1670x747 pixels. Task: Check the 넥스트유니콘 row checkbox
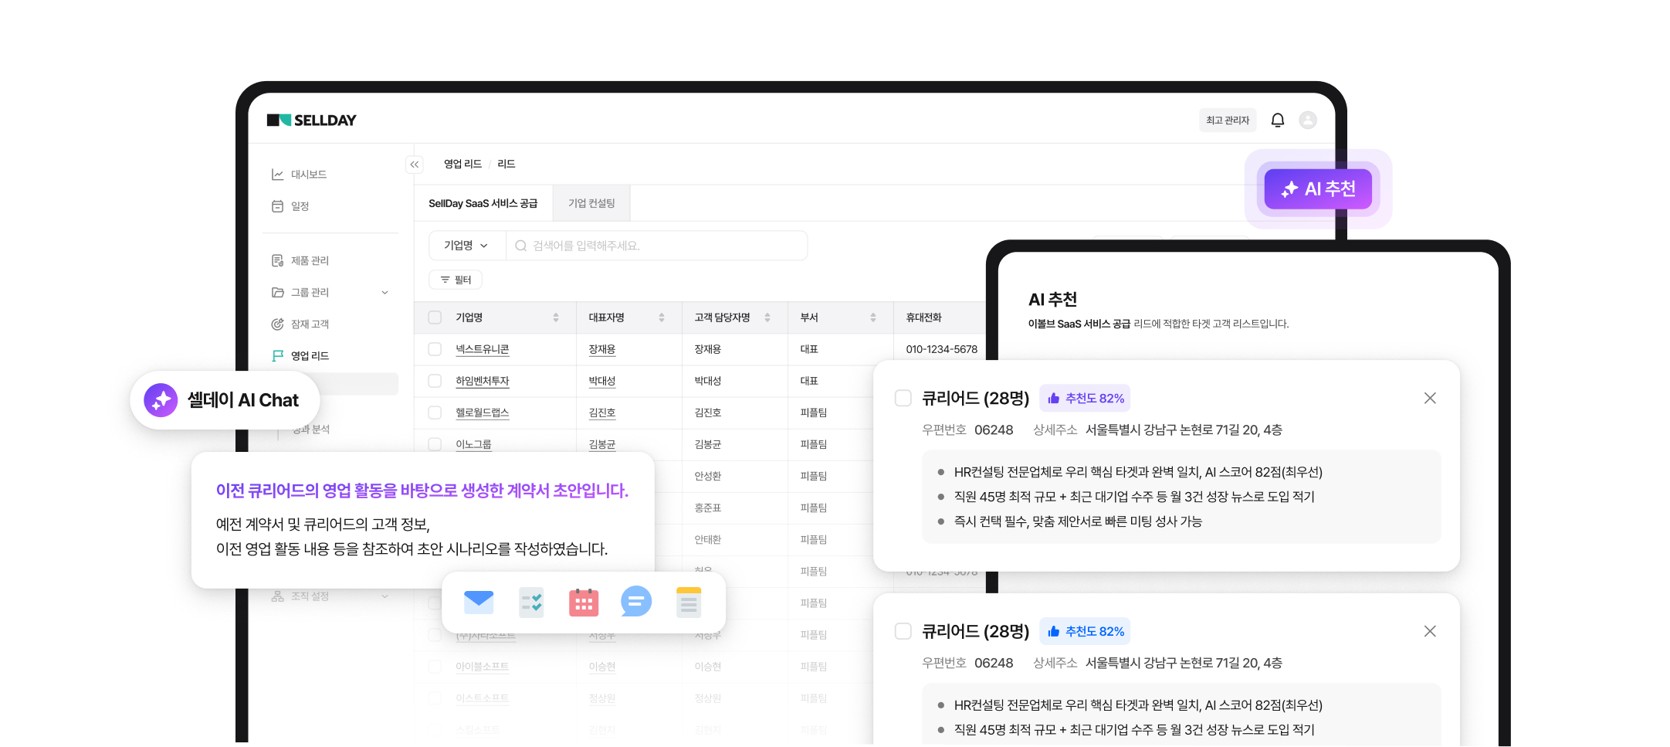(435, 349)
